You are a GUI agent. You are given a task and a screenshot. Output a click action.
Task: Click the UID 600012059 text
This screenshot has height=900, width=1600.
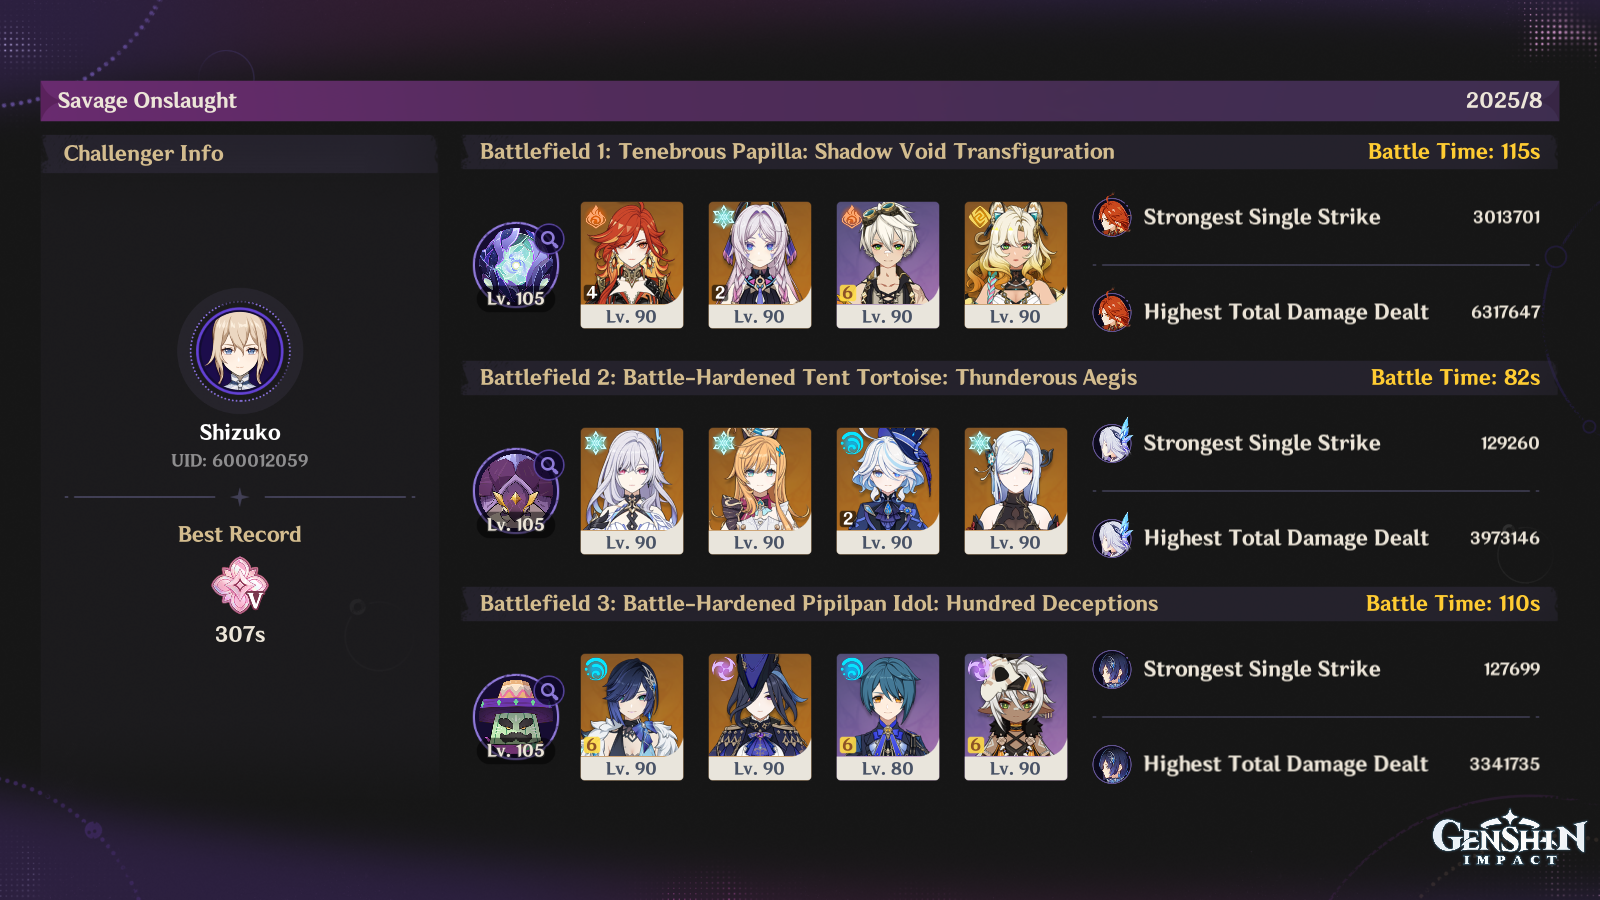click(240, 461)
